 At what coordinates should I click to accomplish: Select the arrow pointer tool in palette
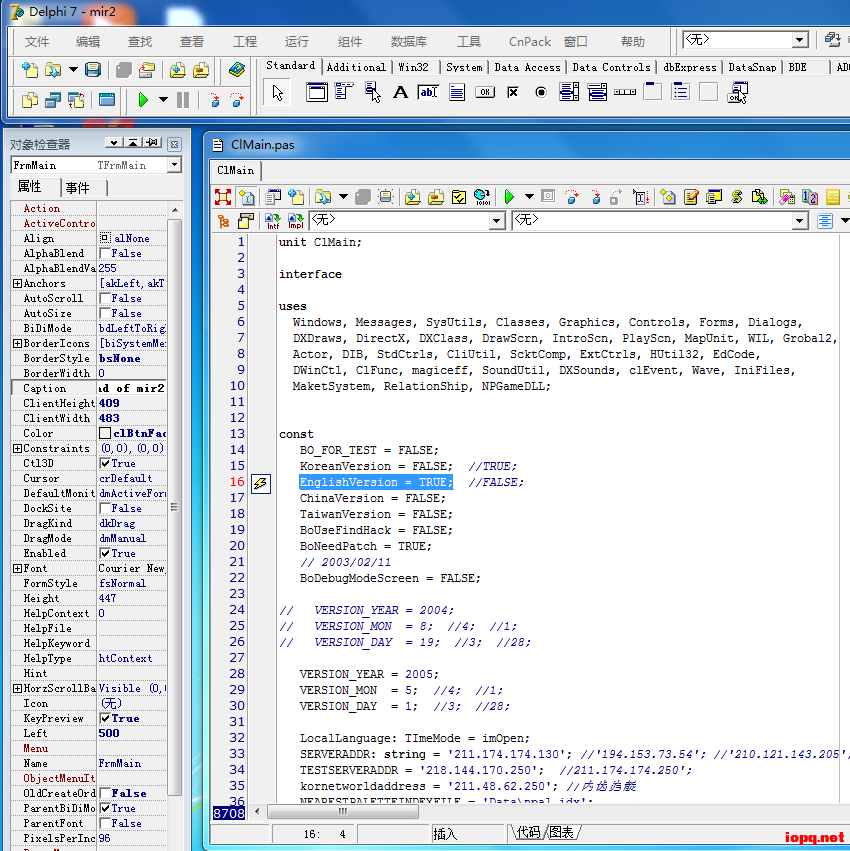coord(278,93)
